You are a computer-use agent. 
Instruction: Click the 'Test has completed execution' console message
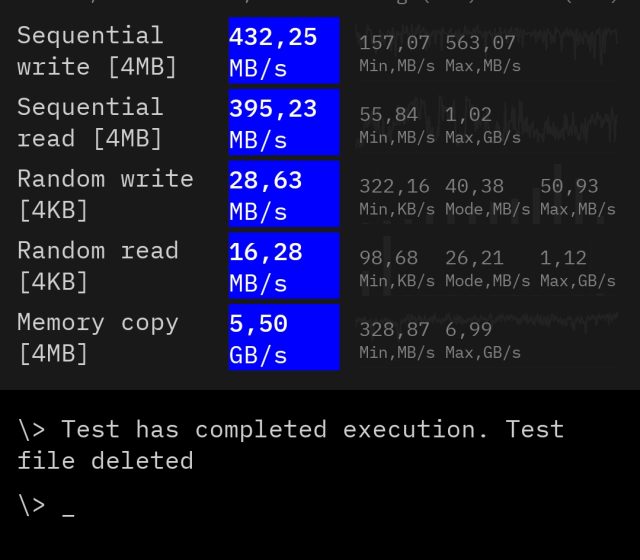291,445
